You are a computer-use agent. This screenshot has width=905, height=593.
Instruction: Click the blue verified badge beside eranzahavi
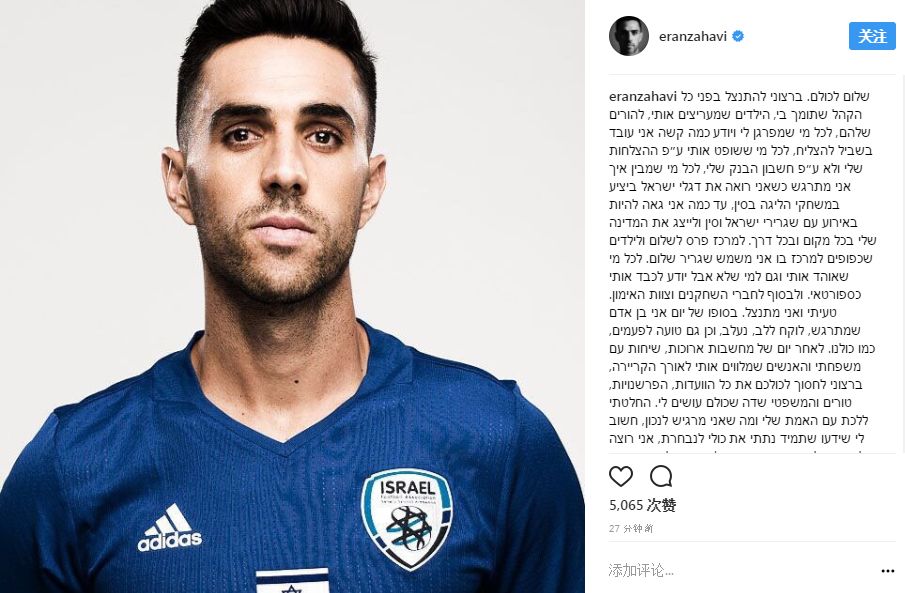(738, 36)
